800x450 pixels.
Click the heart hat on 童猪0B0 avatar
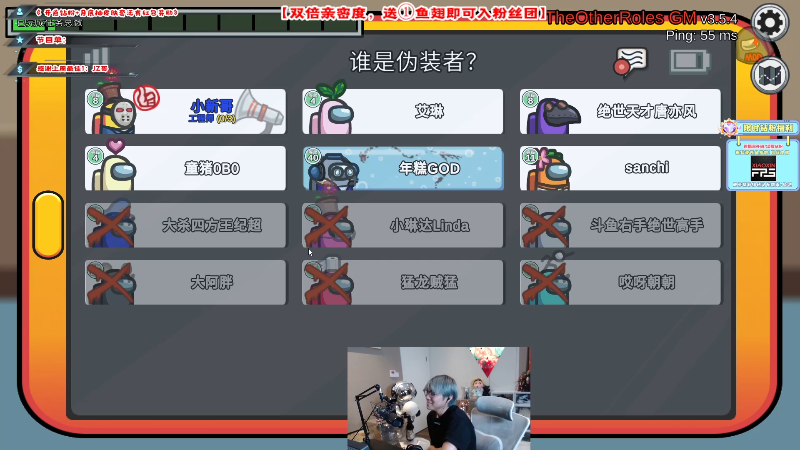(x=115, y=146)
